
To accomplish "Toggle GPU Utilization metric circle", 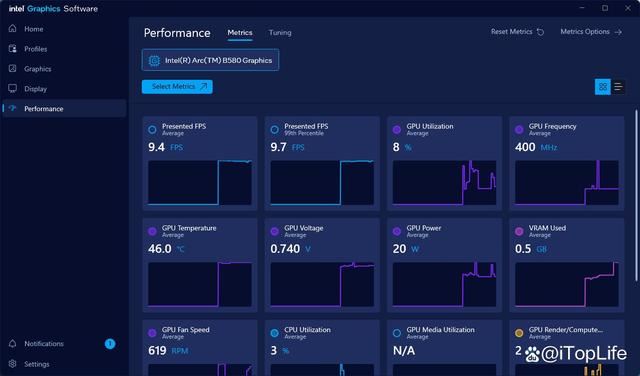I will coord(397,130).
